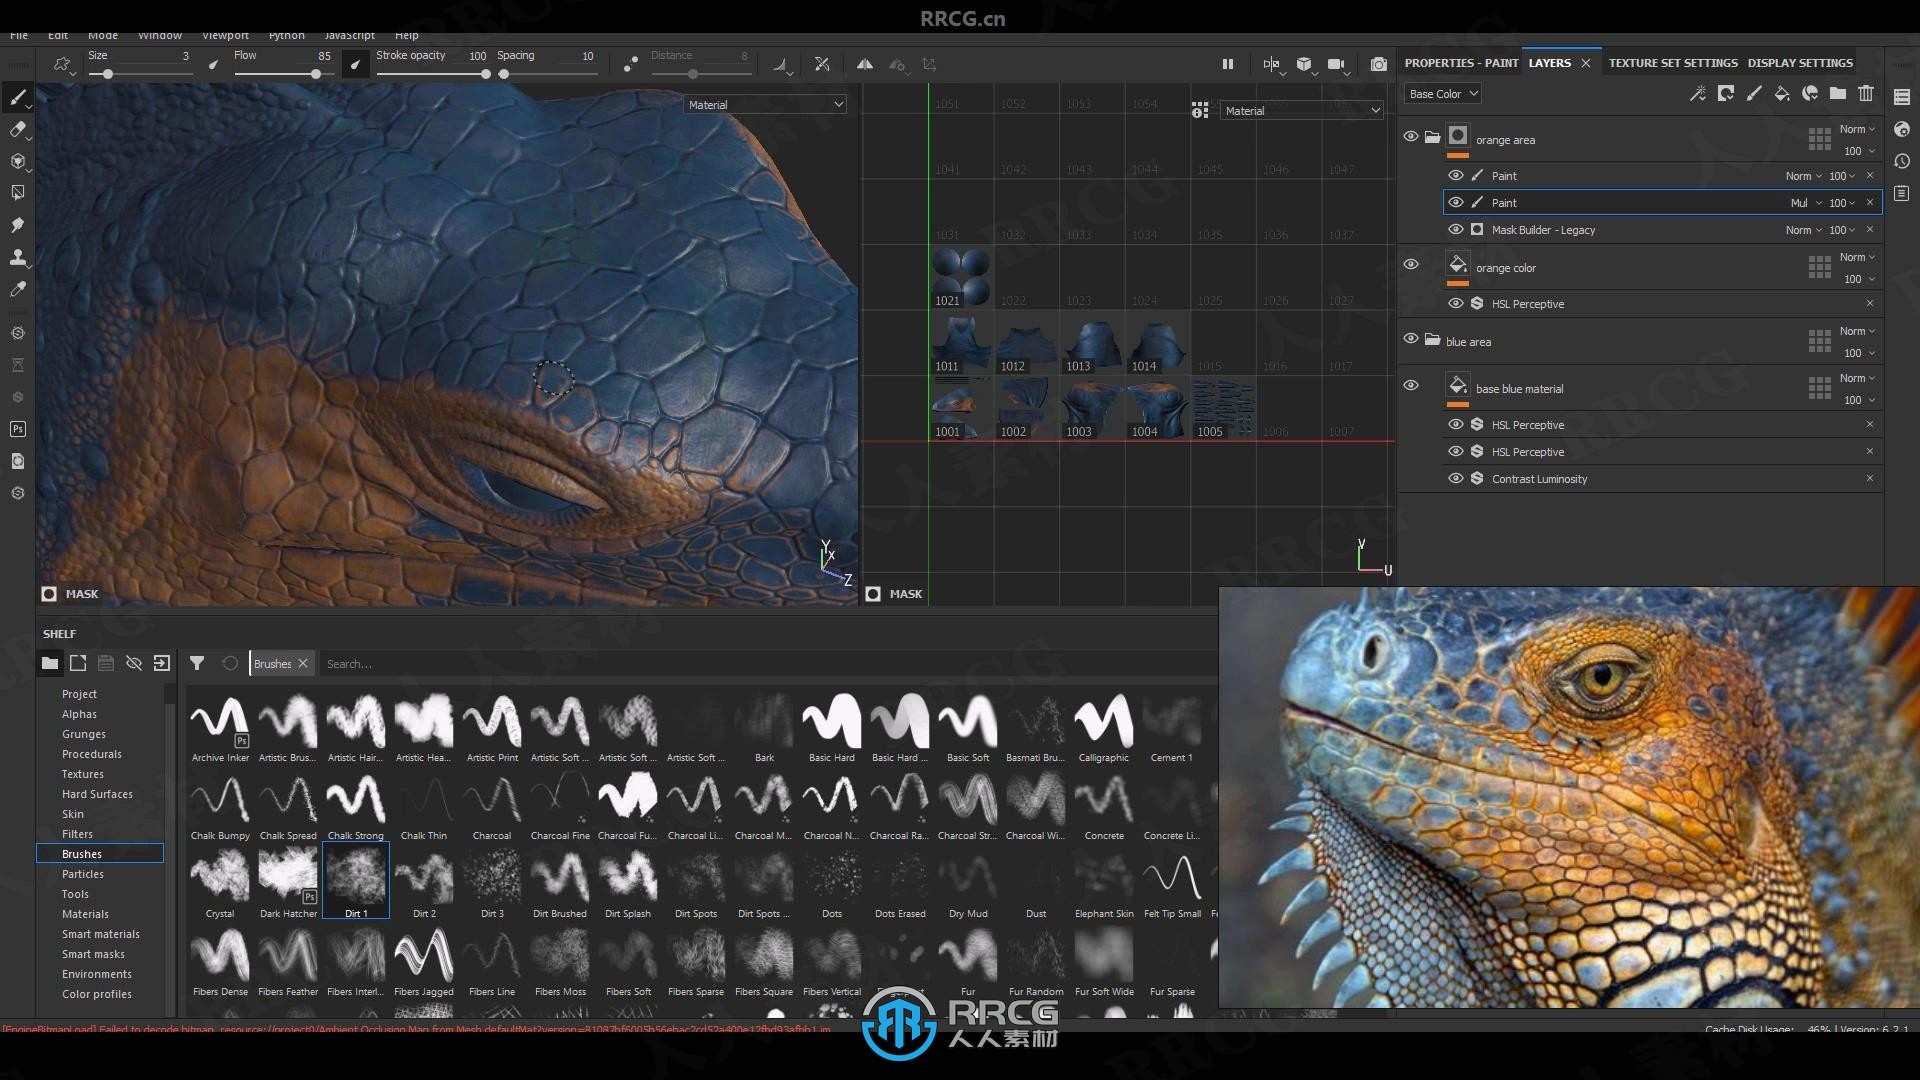1920x1080 pixels.
Task: Open blend mode dropdown for blue area
Action: pyautogui.click(x=1857, y=331)
